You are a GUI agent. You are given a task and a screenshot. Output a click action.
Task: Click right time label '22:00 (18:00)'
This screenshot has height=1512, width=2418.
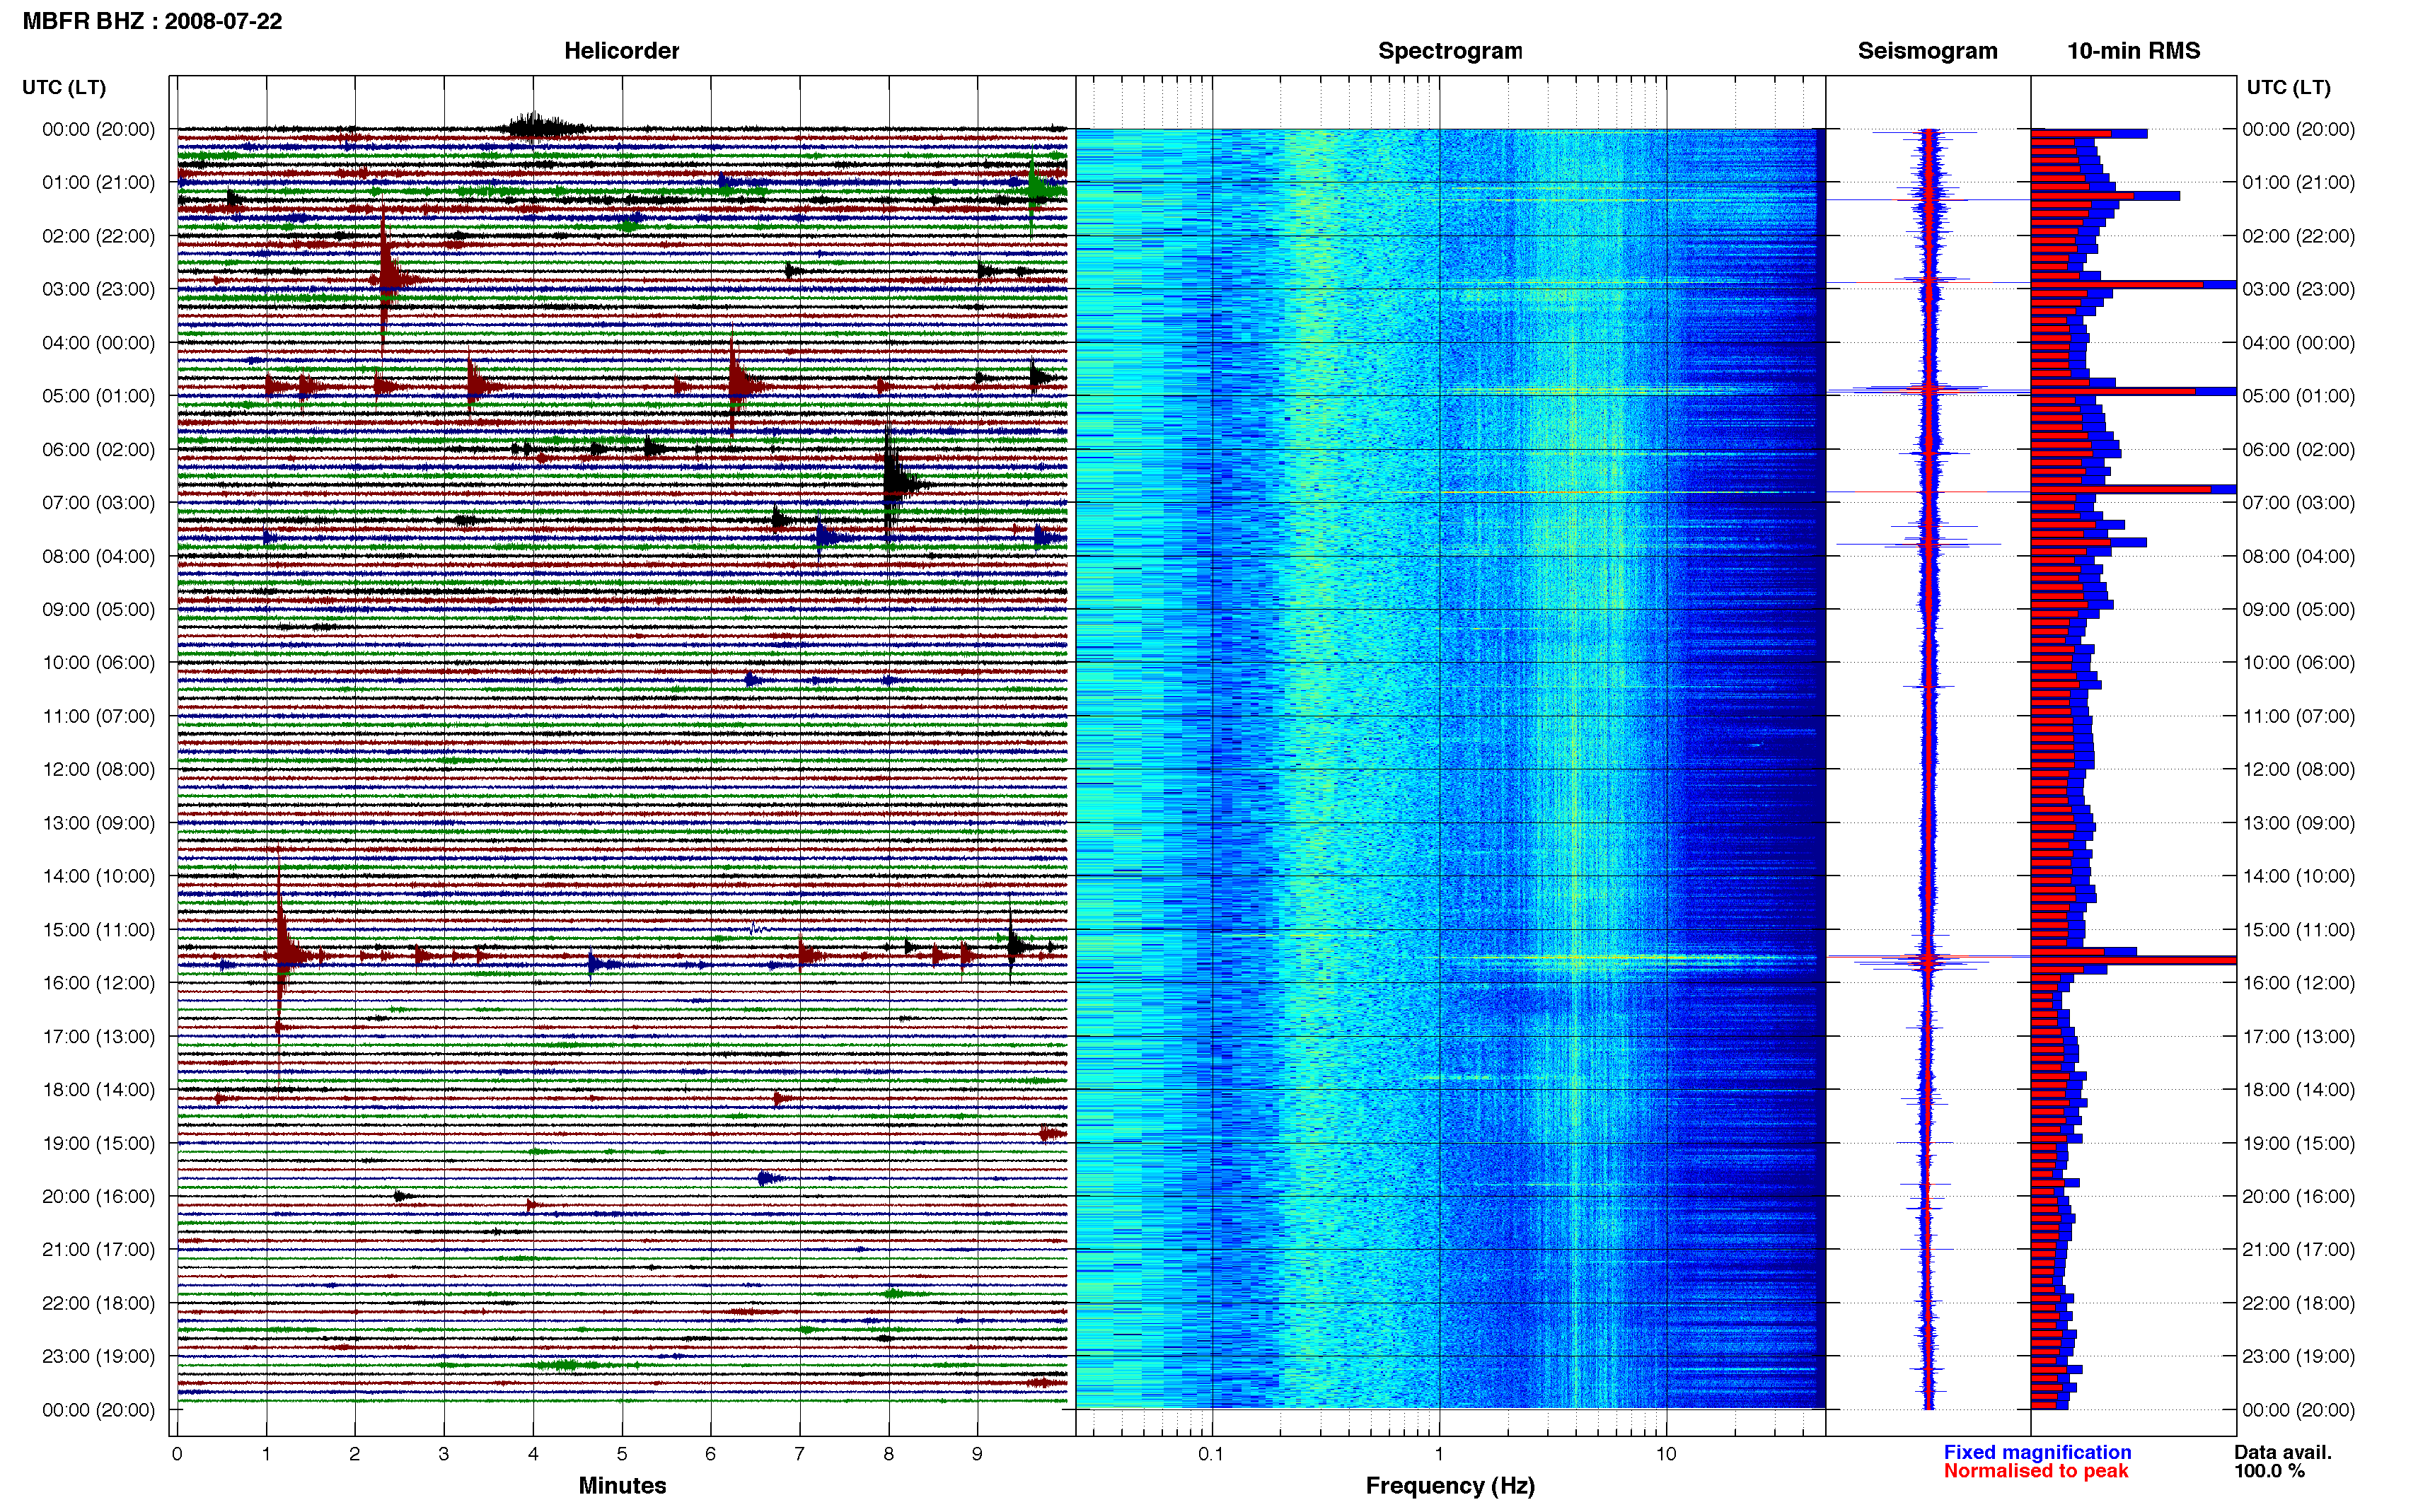pos(2298,1303)
